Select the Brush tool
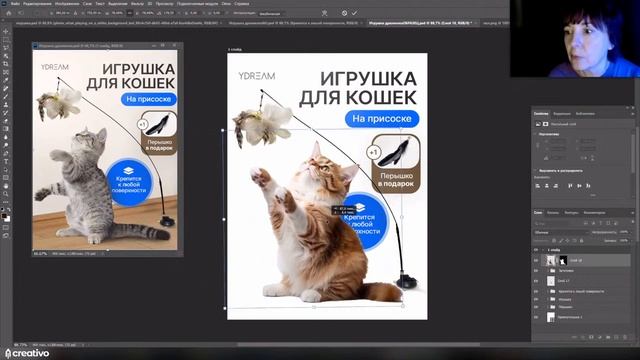 6,97
